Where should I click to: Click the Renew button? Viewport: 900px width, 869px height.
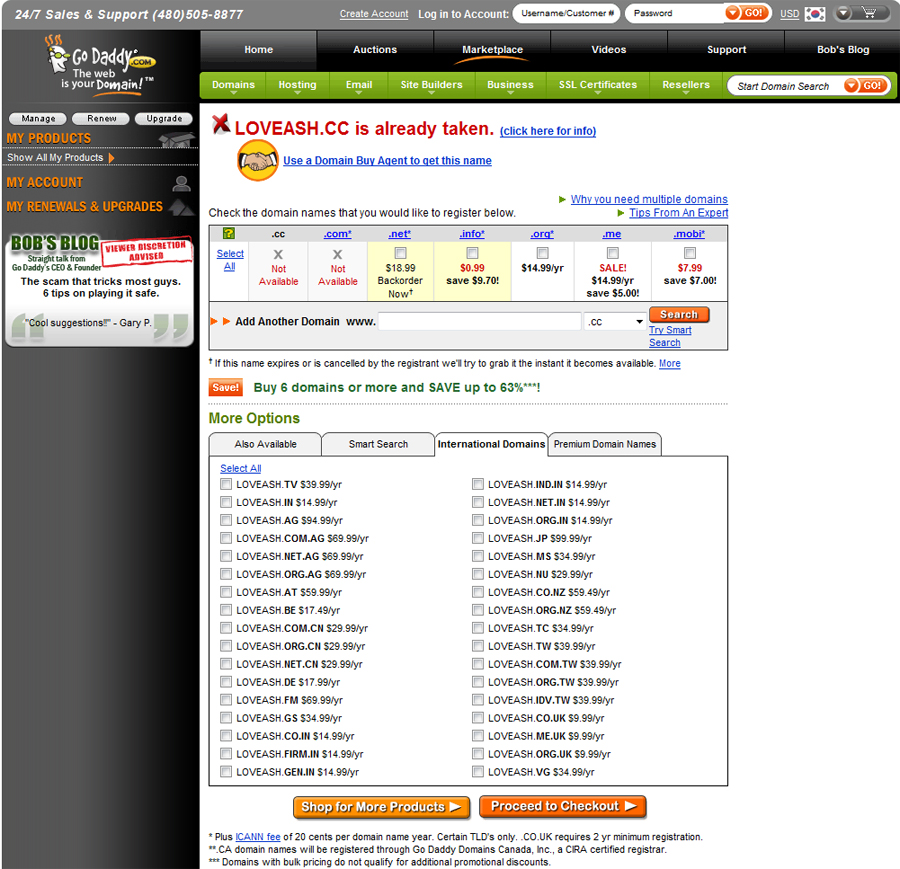101,119
